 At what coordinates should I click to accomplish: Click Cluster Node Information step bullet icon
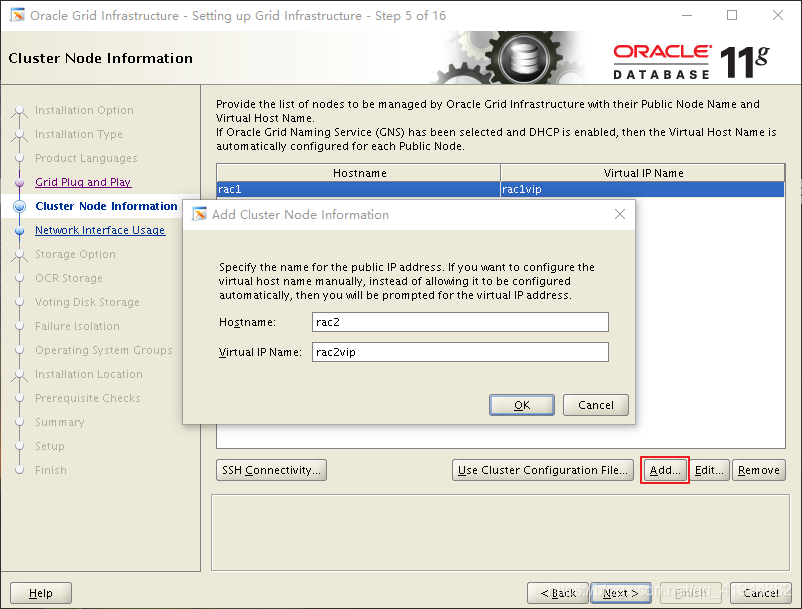tap(19, 206)
